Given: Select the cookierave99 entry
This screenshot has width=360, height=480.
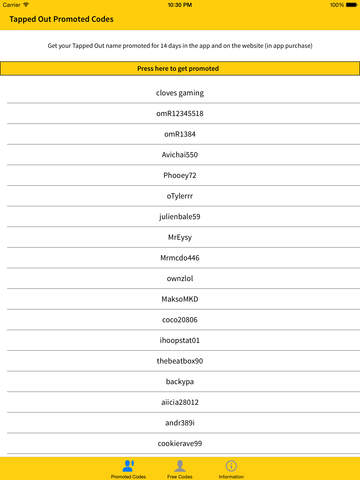Looking at the screenshot, I should (180, 443).
